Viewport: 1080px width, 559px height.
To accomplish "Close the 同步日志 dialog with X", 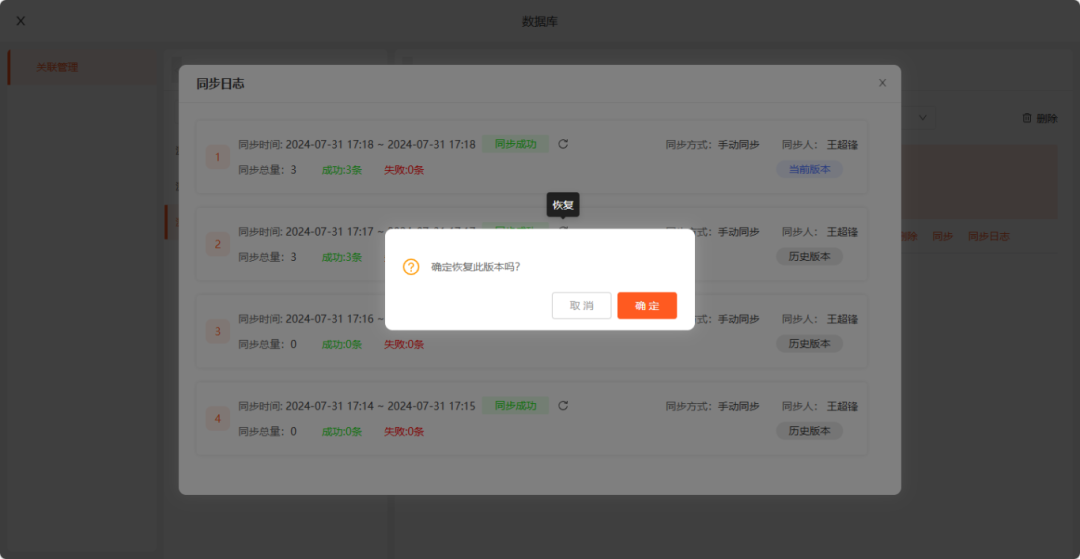I will tap(882, 83).
